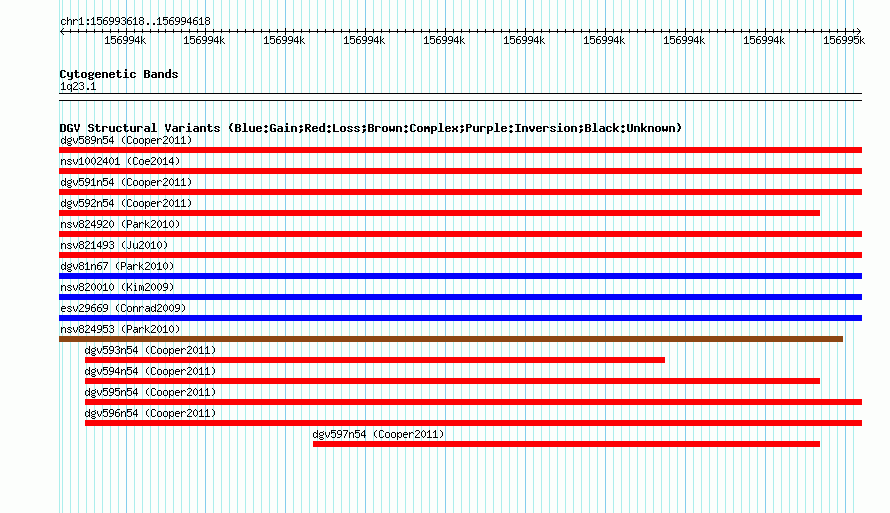The width and height of the screenshot is (890, 513).
Task: Open dgv595n54 (Cooper2011) variant label
Action: pos(150,392)
